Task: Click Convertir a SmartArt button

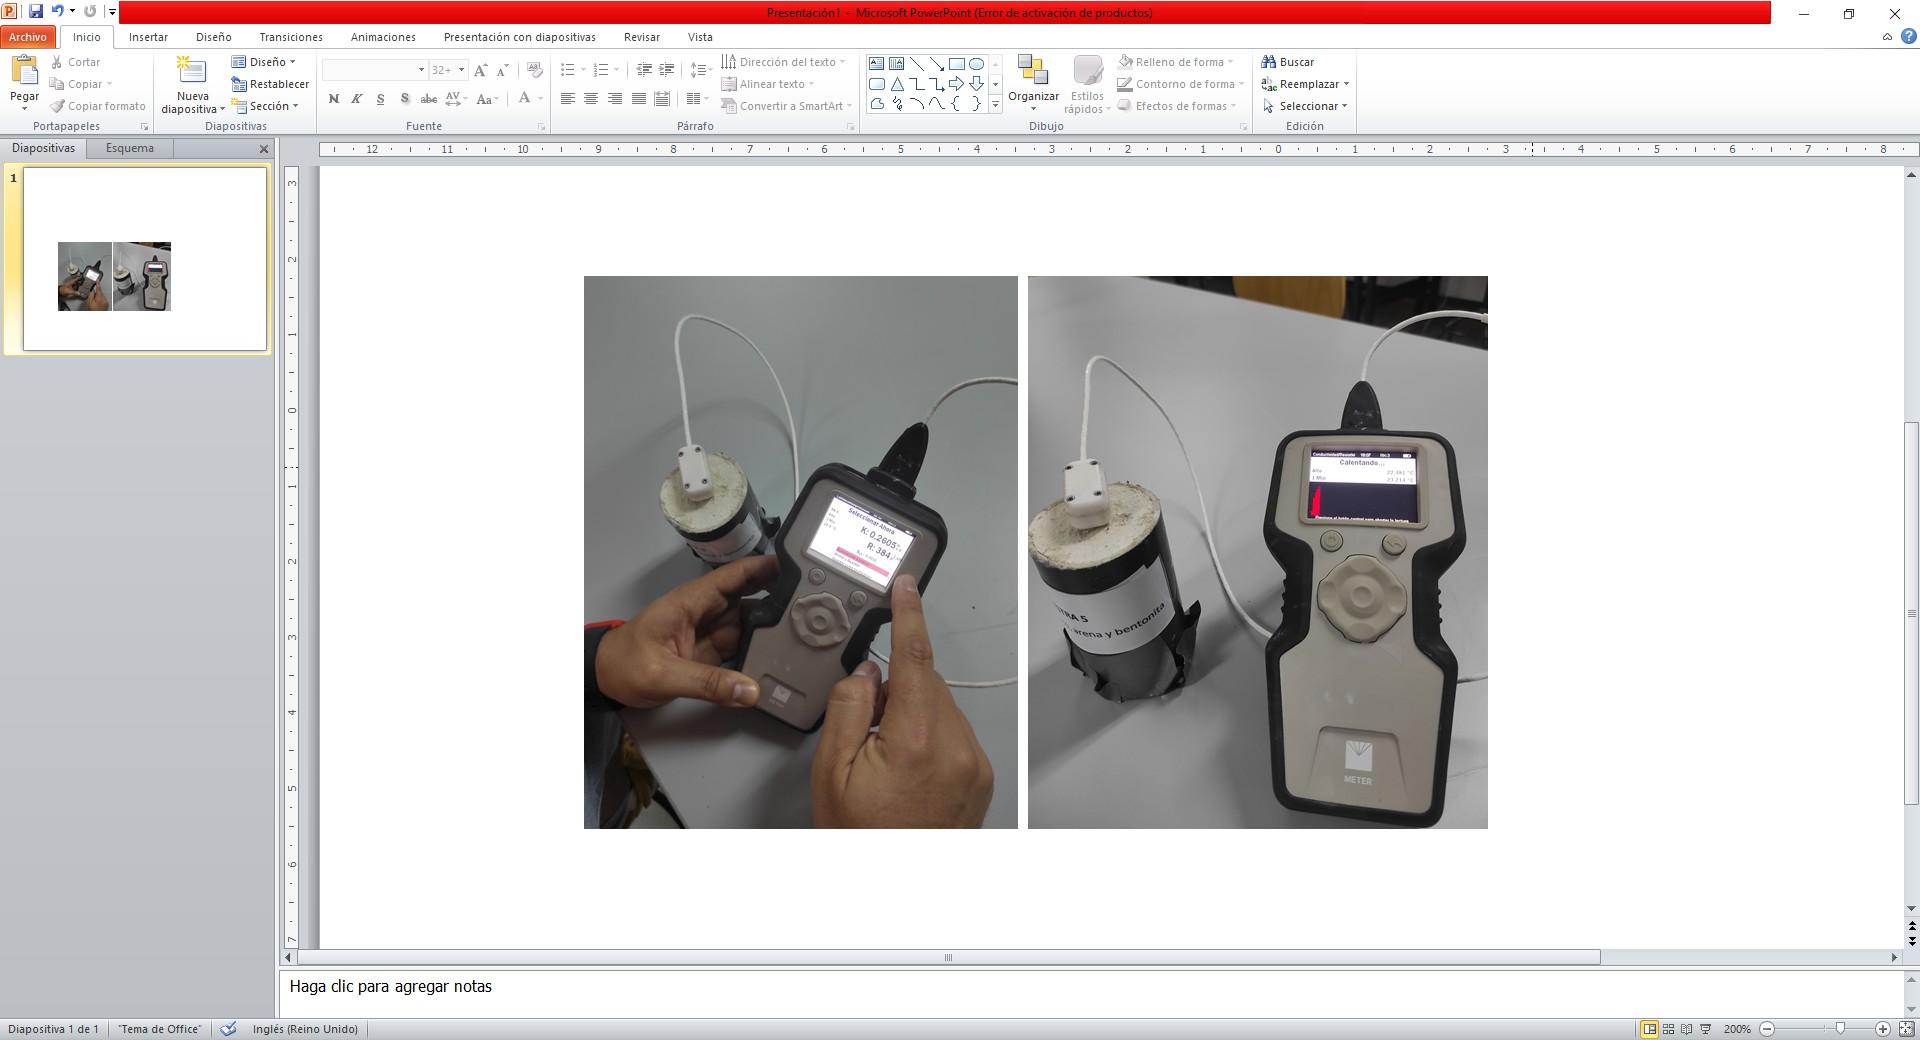Action: click(787, 106)
